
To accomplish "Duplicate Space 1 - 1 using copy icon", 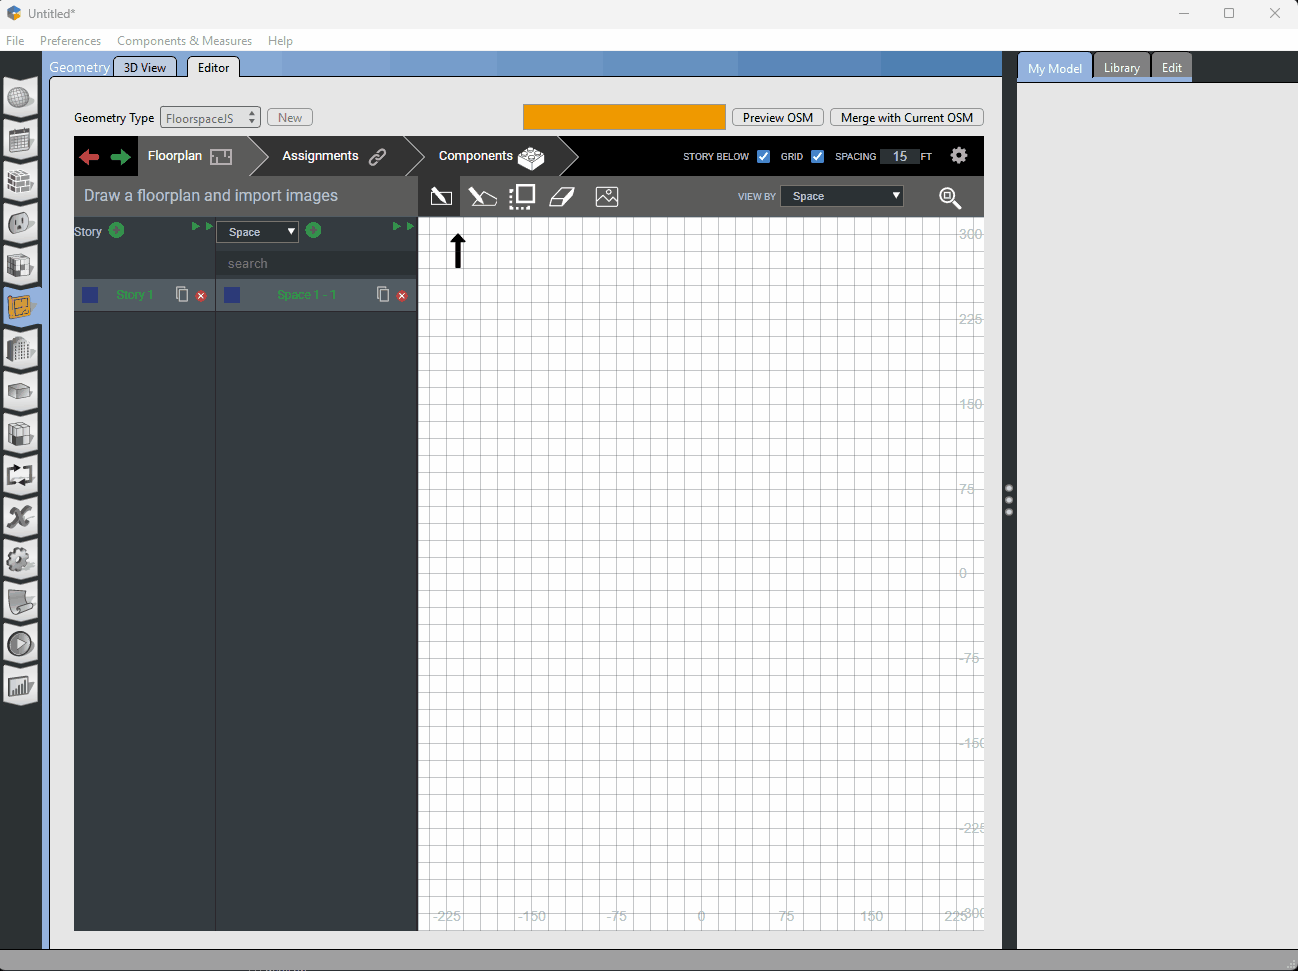I will 383,294.
